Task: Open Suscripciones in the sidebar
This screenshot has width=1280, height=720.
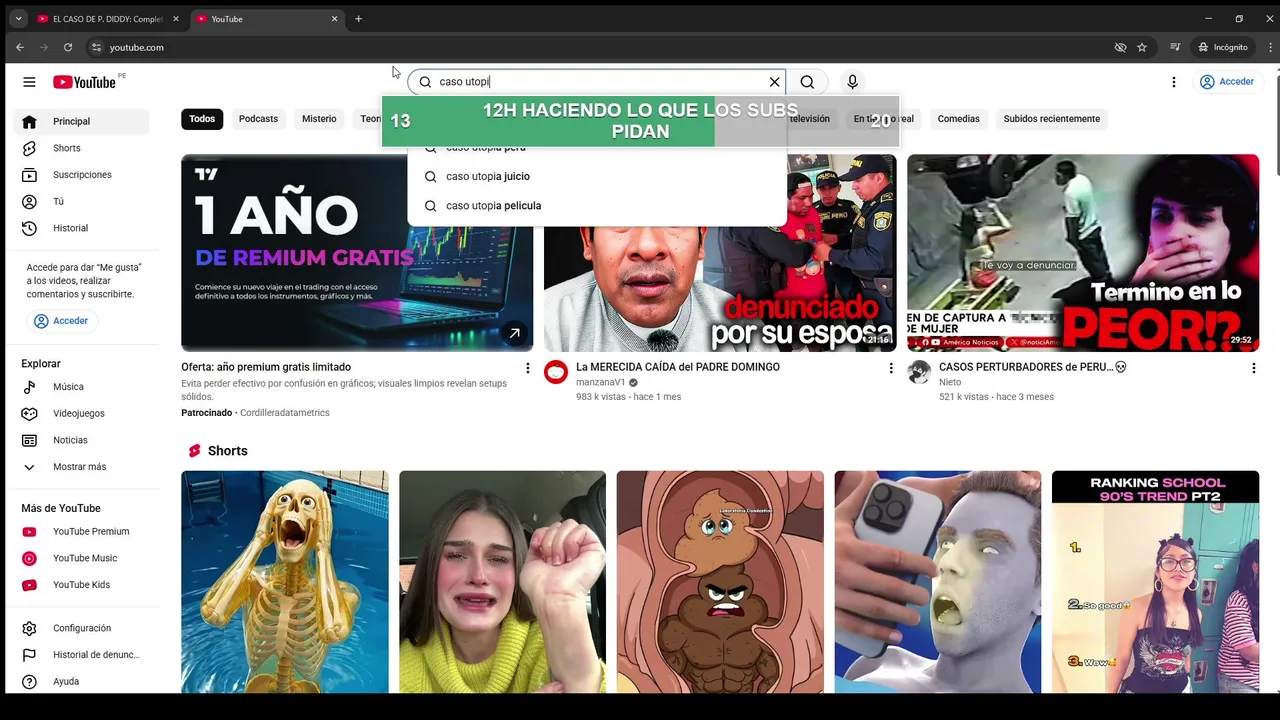Action: click(83, 175)
